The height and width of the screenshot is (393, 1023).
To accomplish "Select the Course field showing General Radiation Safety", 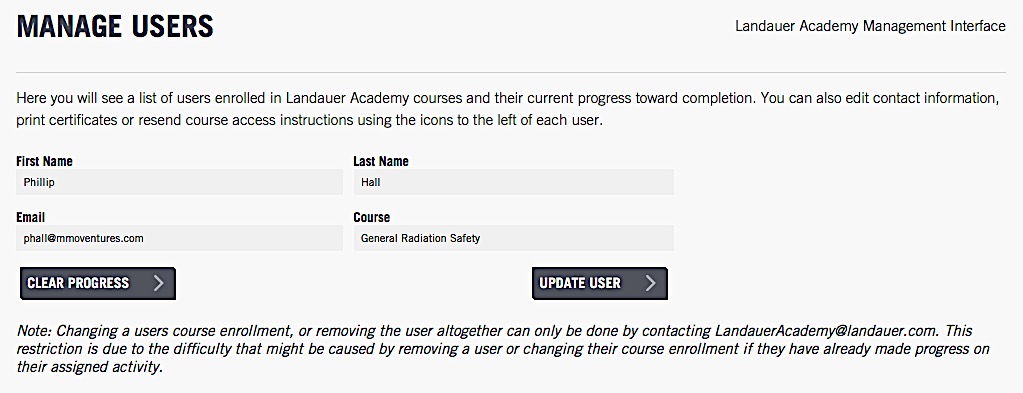I will [x=513, y=238].
